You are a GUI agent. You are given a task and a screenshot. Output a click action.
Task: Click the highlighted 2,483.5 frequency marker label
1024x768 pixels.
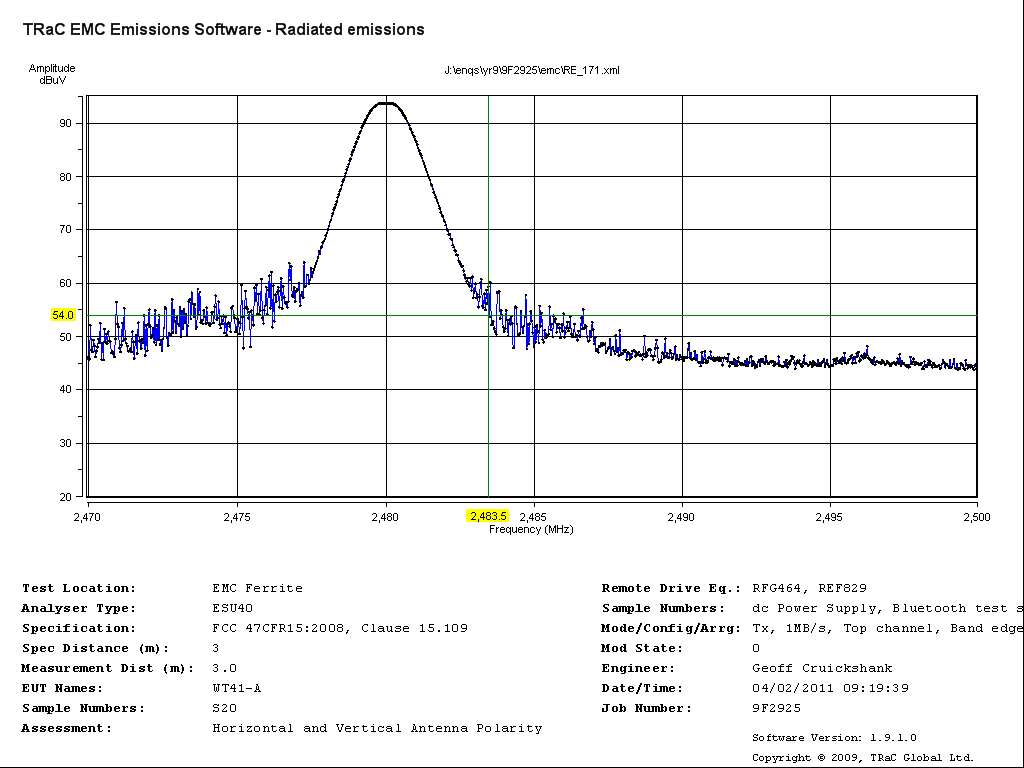point(487,516)
